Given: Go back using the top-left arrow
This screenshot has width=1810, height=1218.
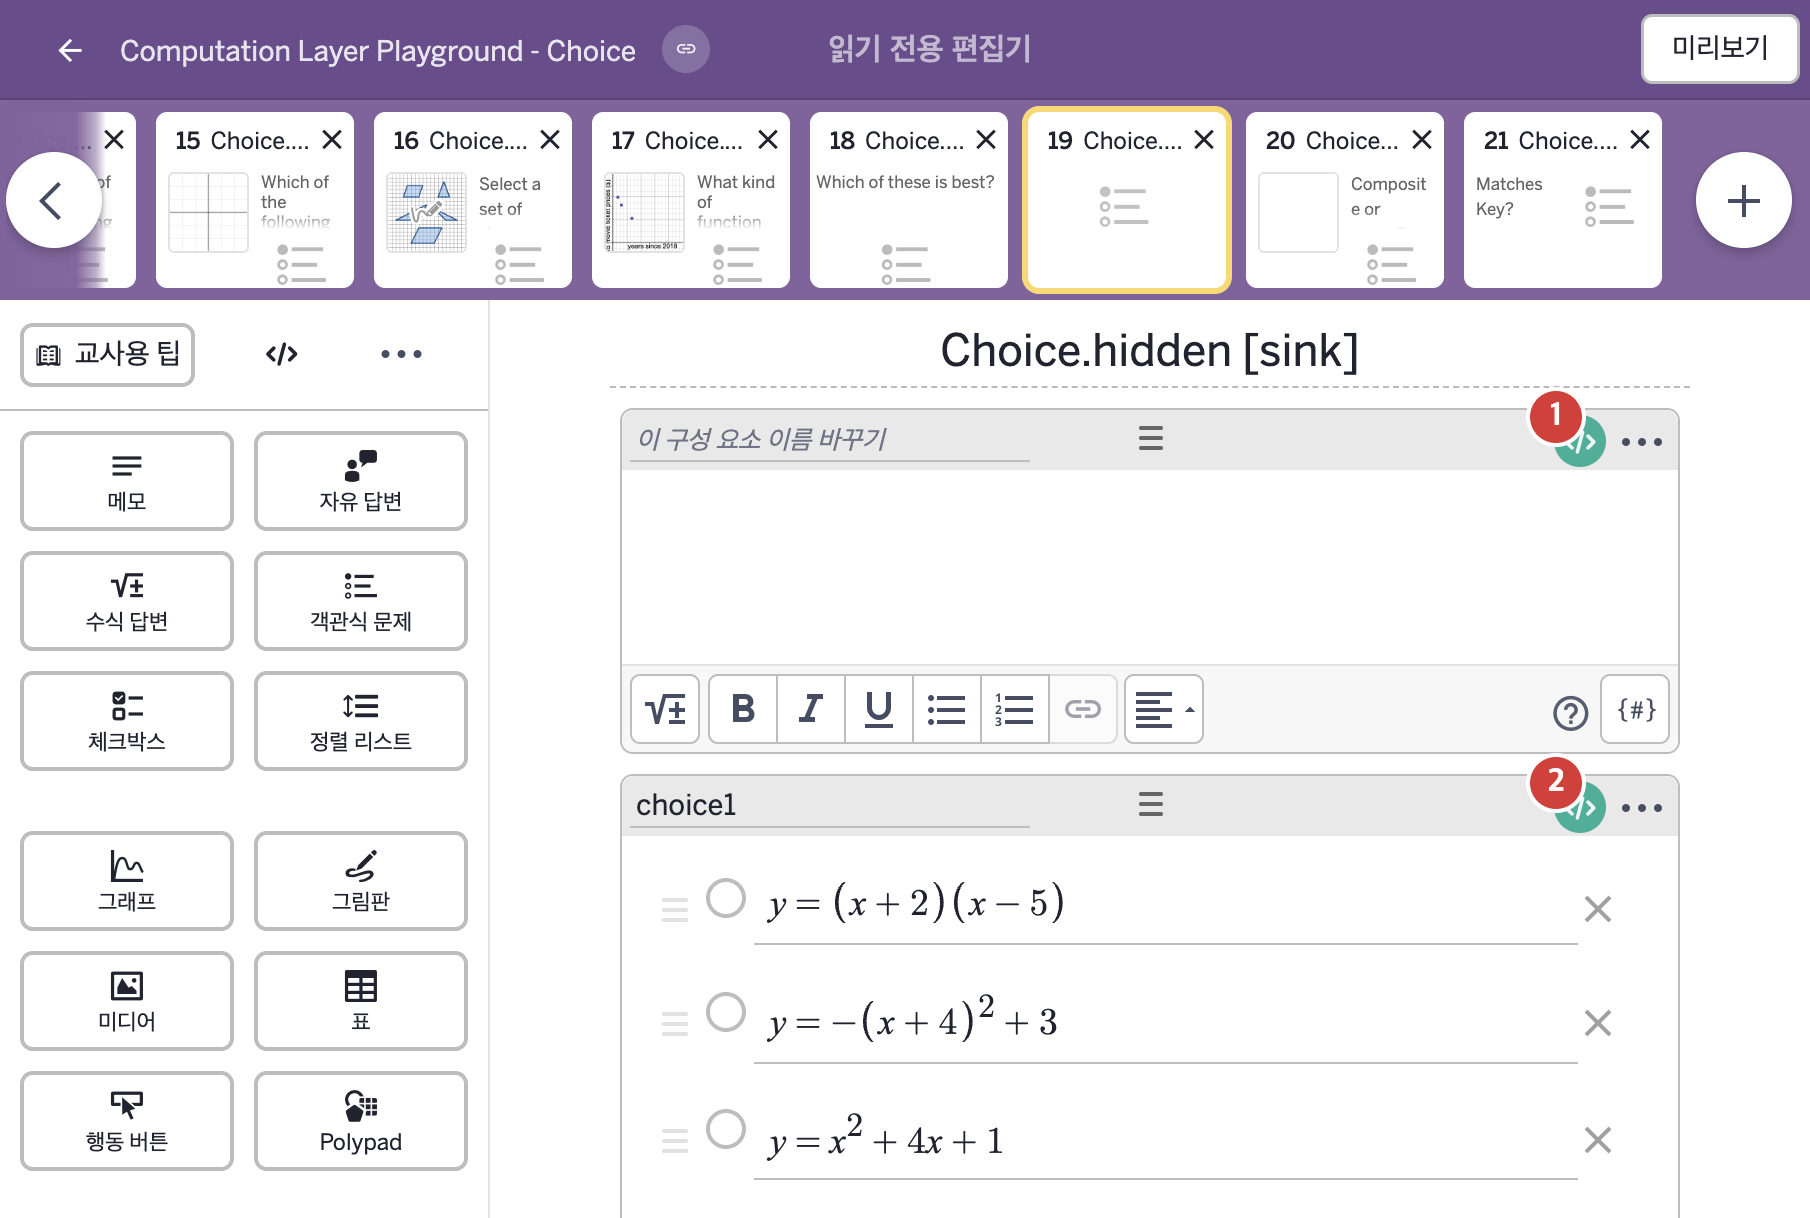Looking at the screenshot, I should click(70, 50).
